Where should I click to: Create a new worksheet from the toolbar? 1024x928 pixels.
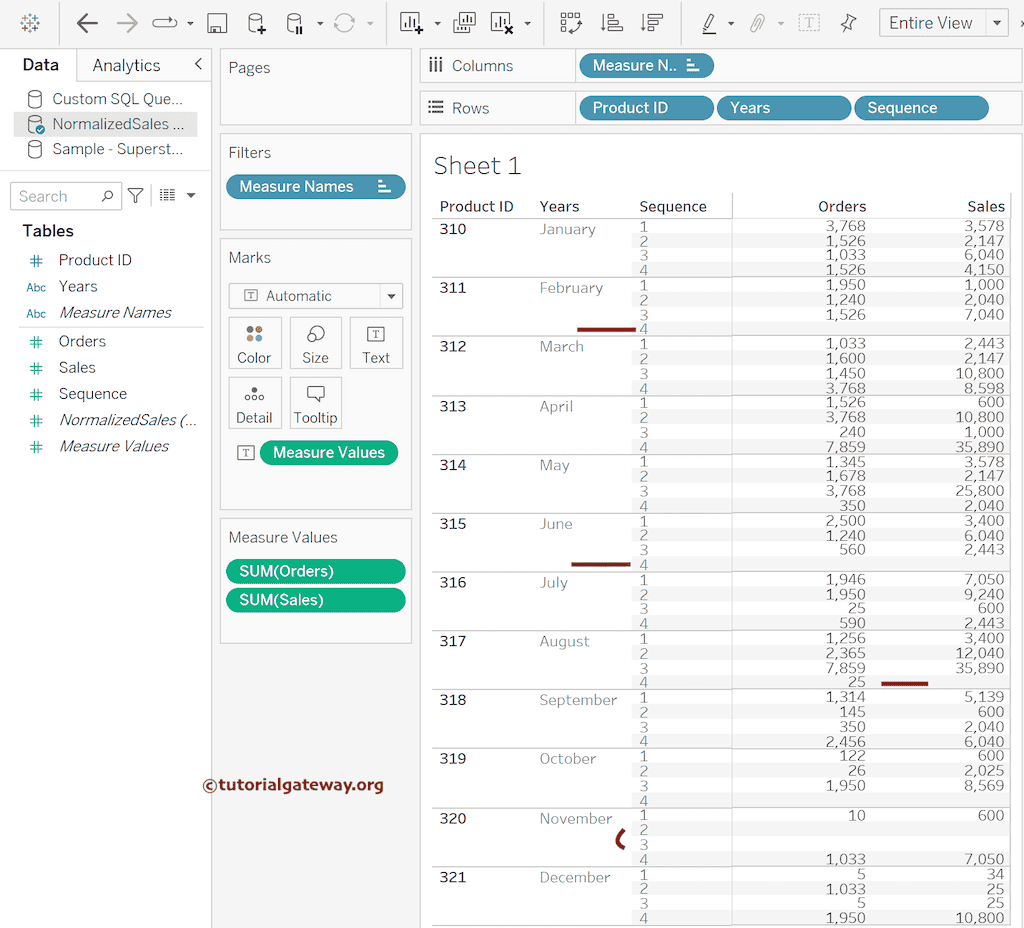[x=411, y=23]
